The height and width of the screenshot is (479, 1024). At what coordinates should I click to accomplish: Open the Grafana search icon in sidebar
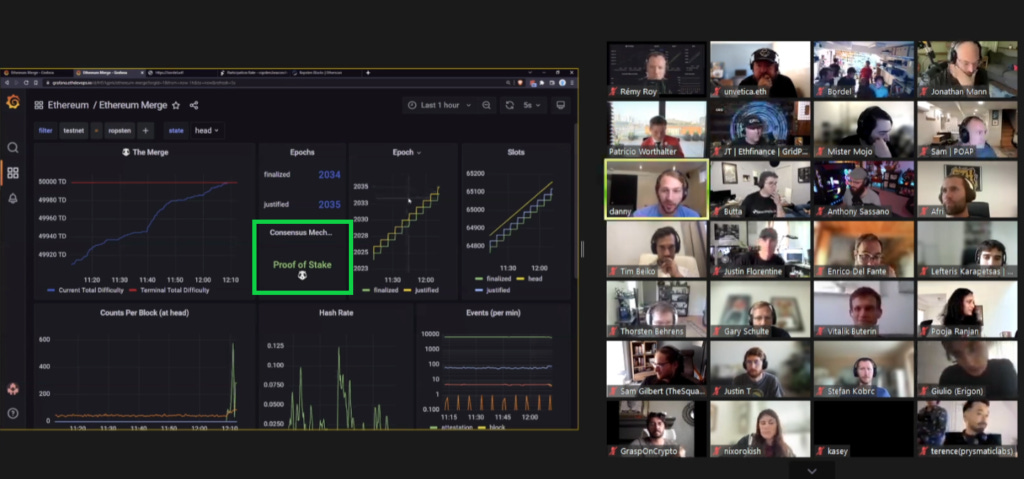(x=12, y=148)
